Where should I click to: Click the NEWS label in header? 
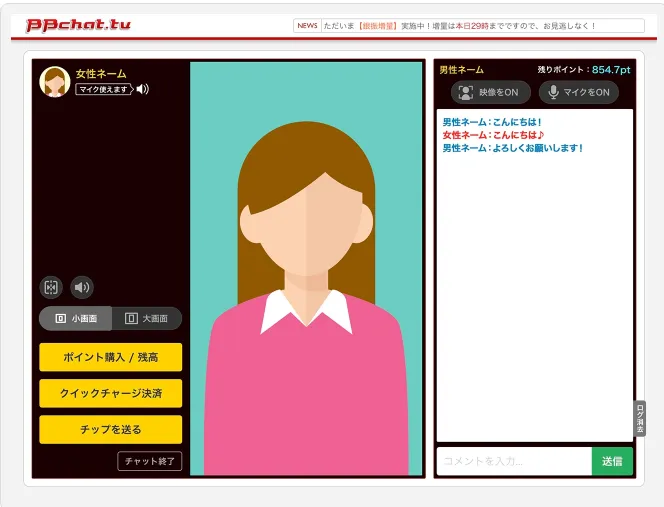(307, 26)
